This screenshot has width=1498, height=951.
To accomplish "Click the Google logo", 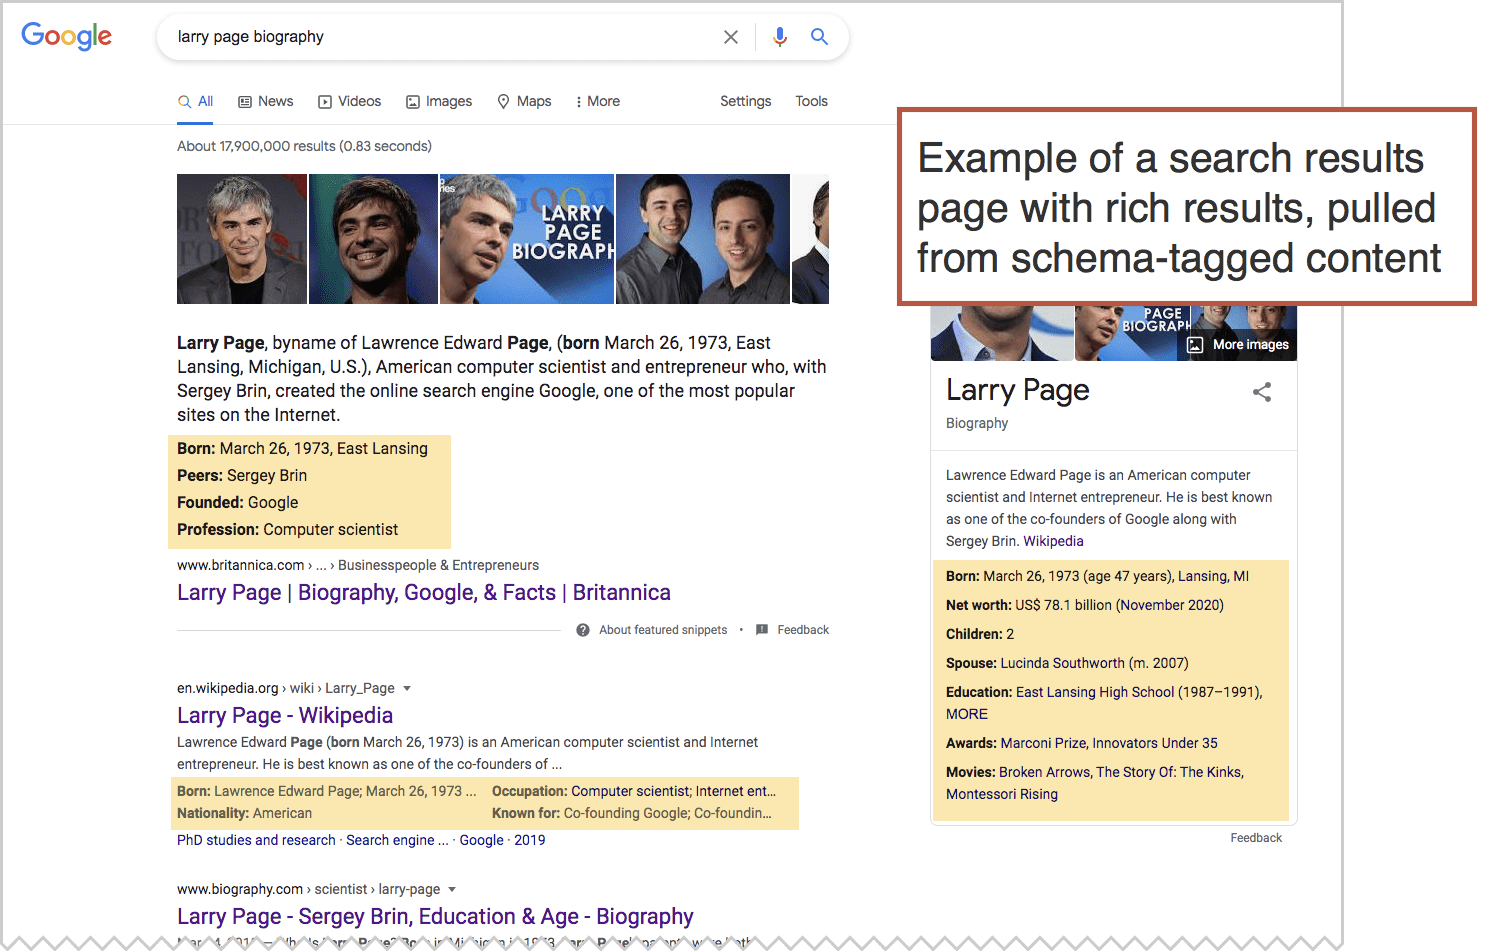I will (x=67, y=36).
